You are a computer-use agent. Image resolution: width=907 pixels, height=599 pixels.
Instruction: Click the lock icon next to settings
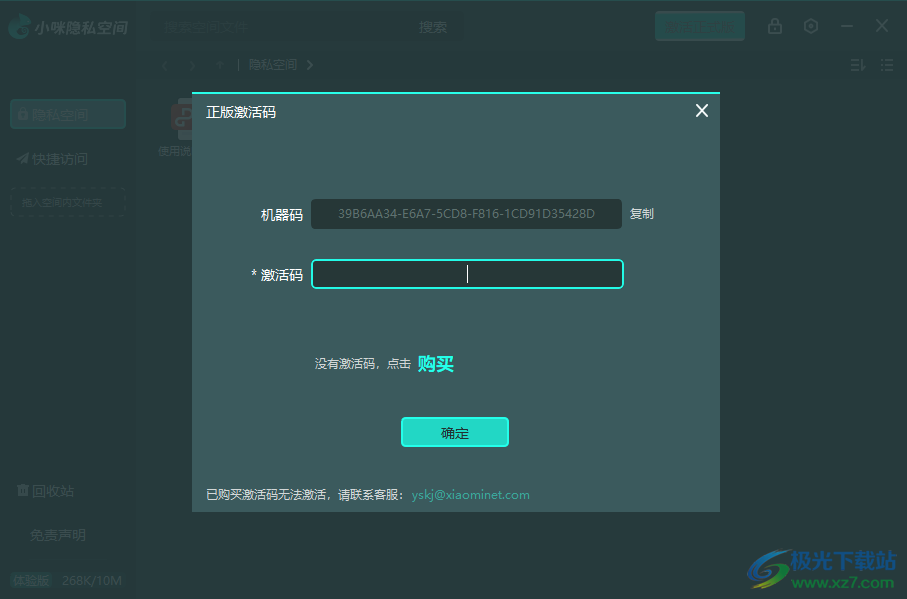775,26
